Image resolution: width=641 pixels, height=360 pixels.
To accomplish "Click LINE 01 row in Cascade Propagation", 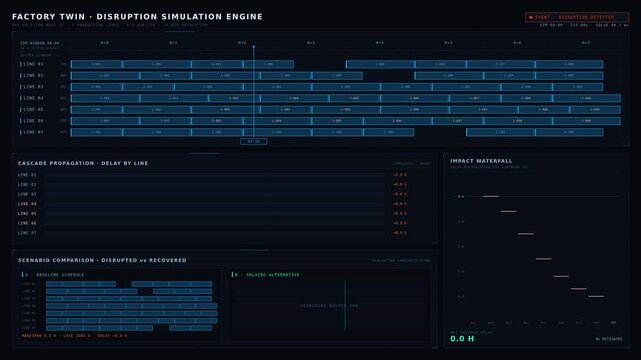I will 213,174.
